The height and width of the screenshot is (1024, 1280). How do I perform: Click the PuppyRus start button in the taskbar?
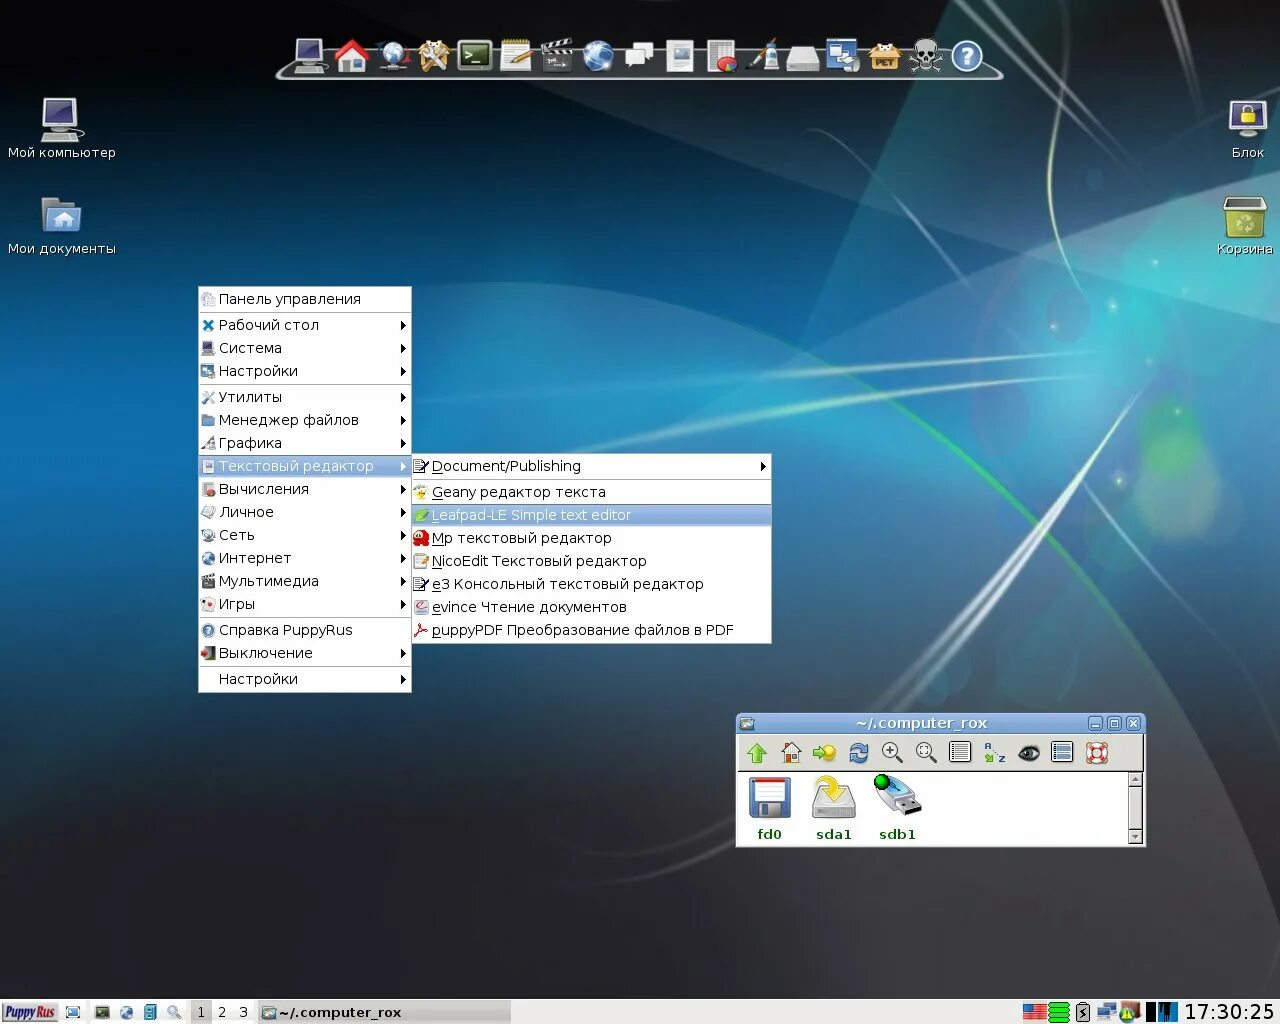(30, 1012)
